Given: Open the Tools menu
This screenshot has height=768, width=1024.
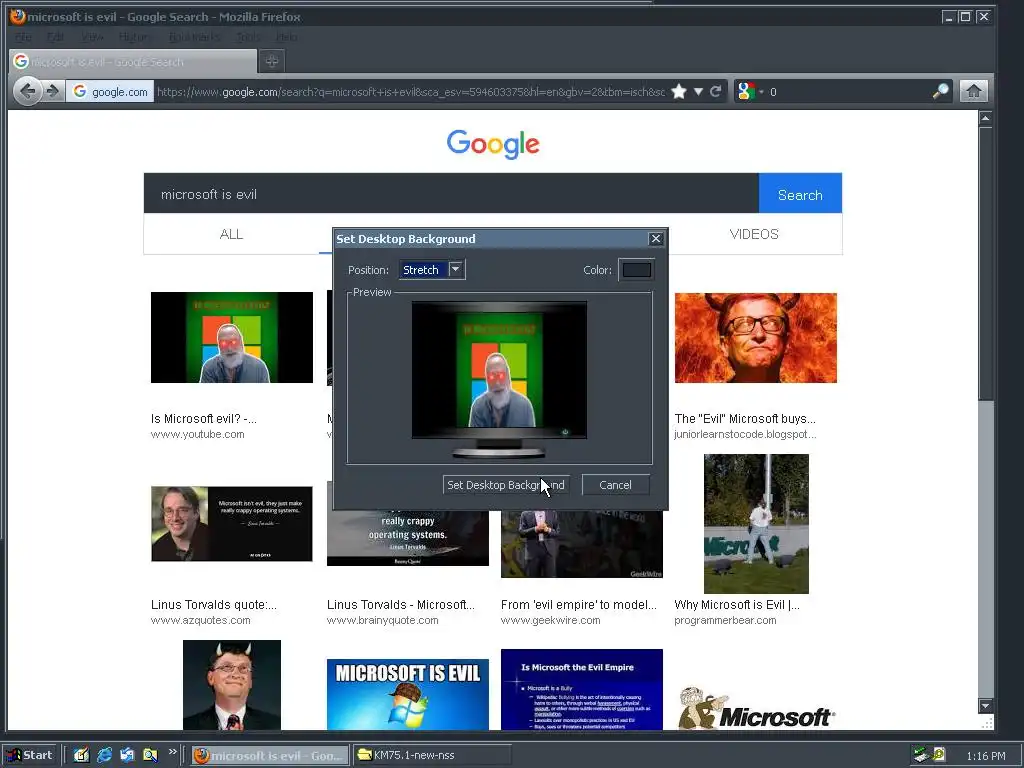Looking at the screenshot, I should (x=248, y=37).
